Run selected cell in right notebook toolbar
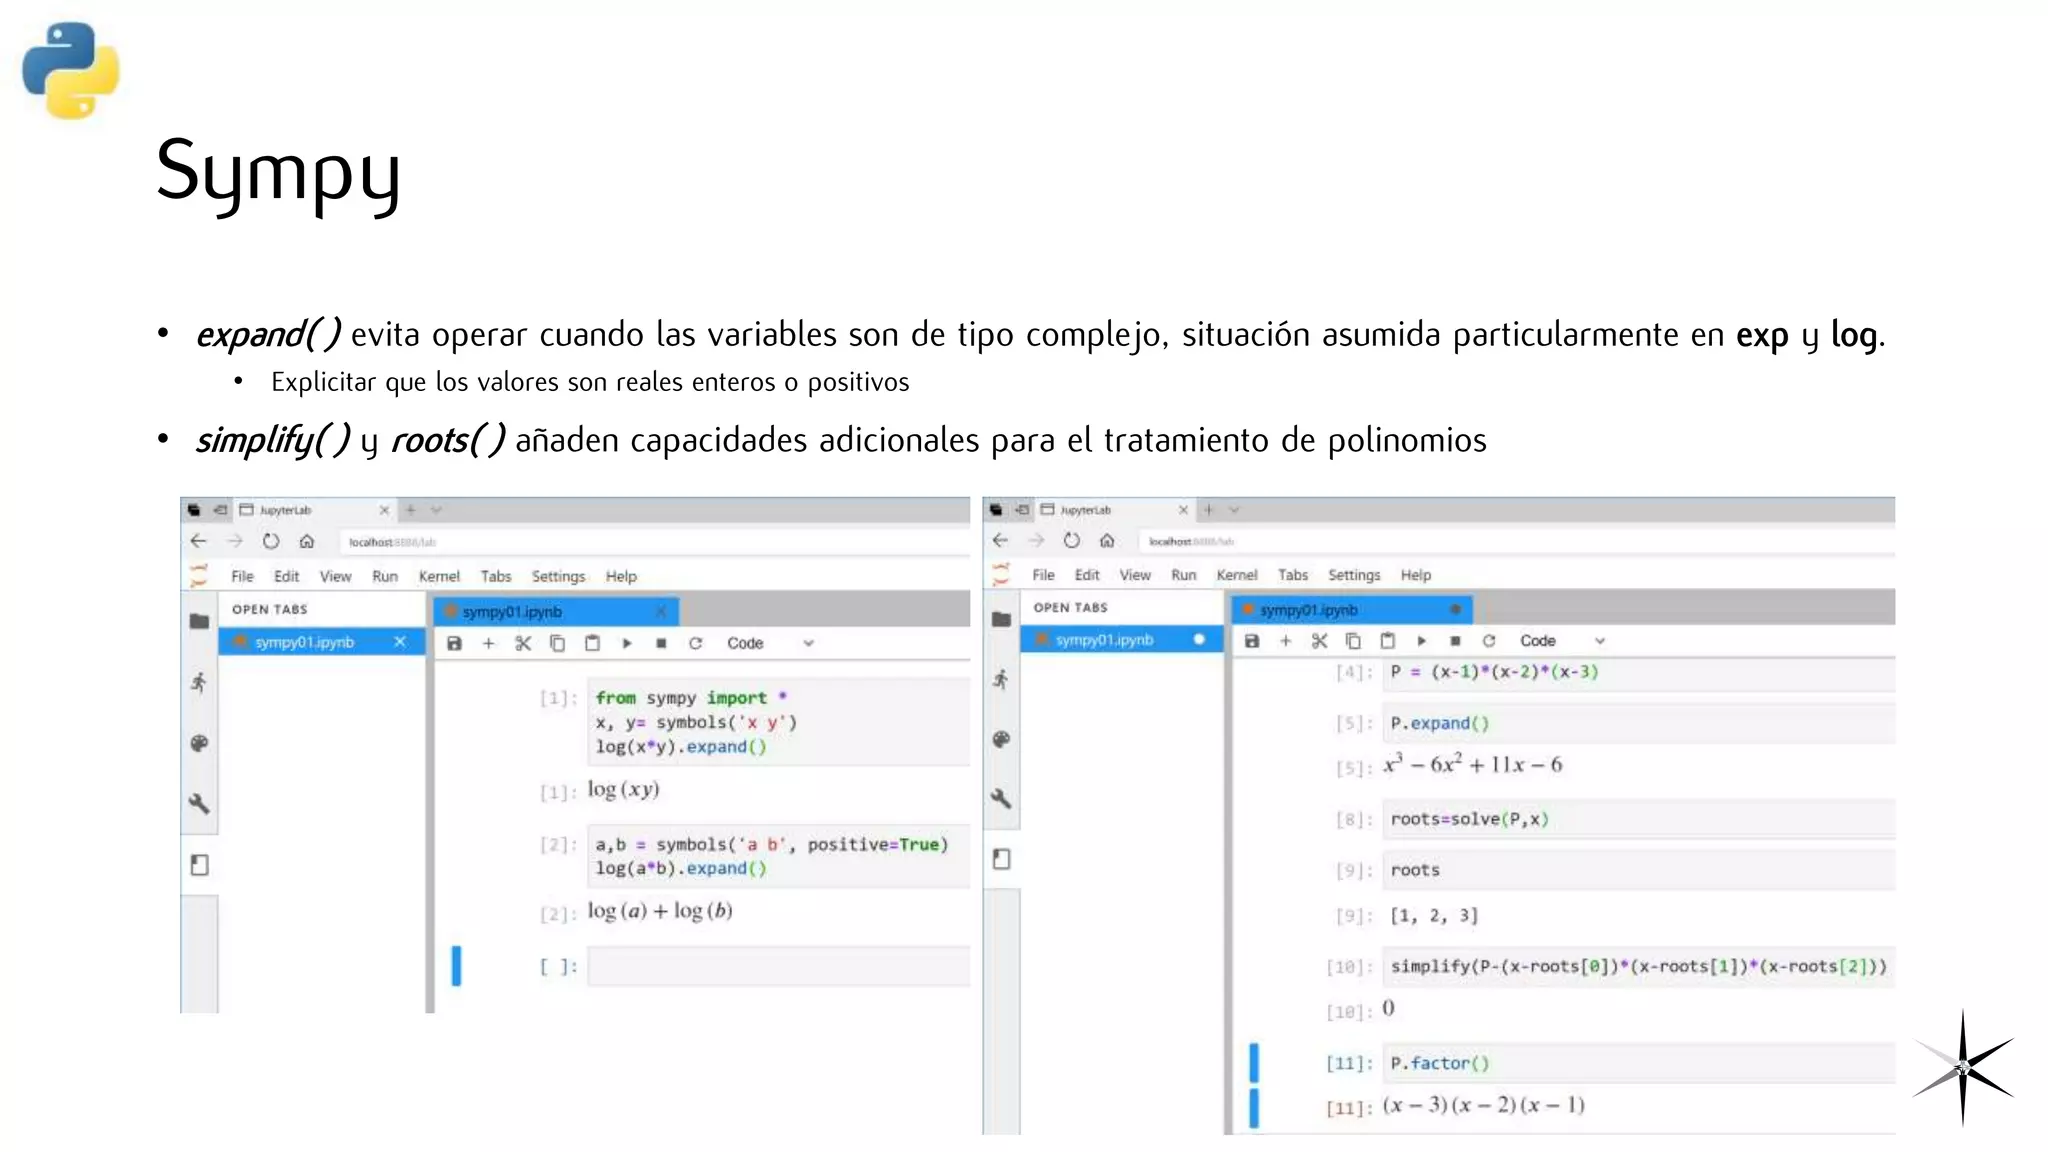The width and height of the screenshot is (2048, 1152). point(1421,641)
